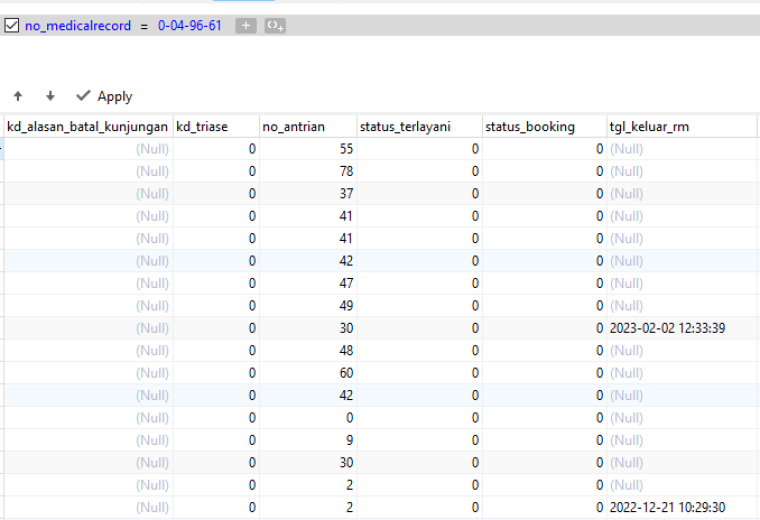
Task: Click the status_booking column header
Action: click(x=545, y=126)
